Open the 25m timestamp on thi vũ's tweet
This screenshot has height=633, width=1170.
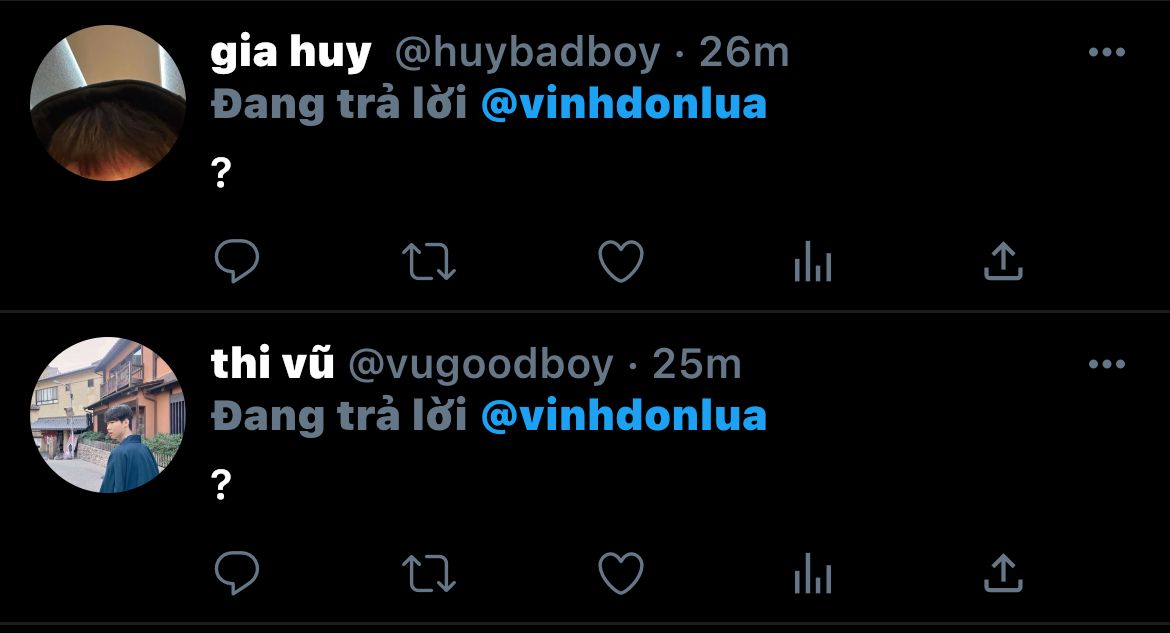(x=697, y=364)
